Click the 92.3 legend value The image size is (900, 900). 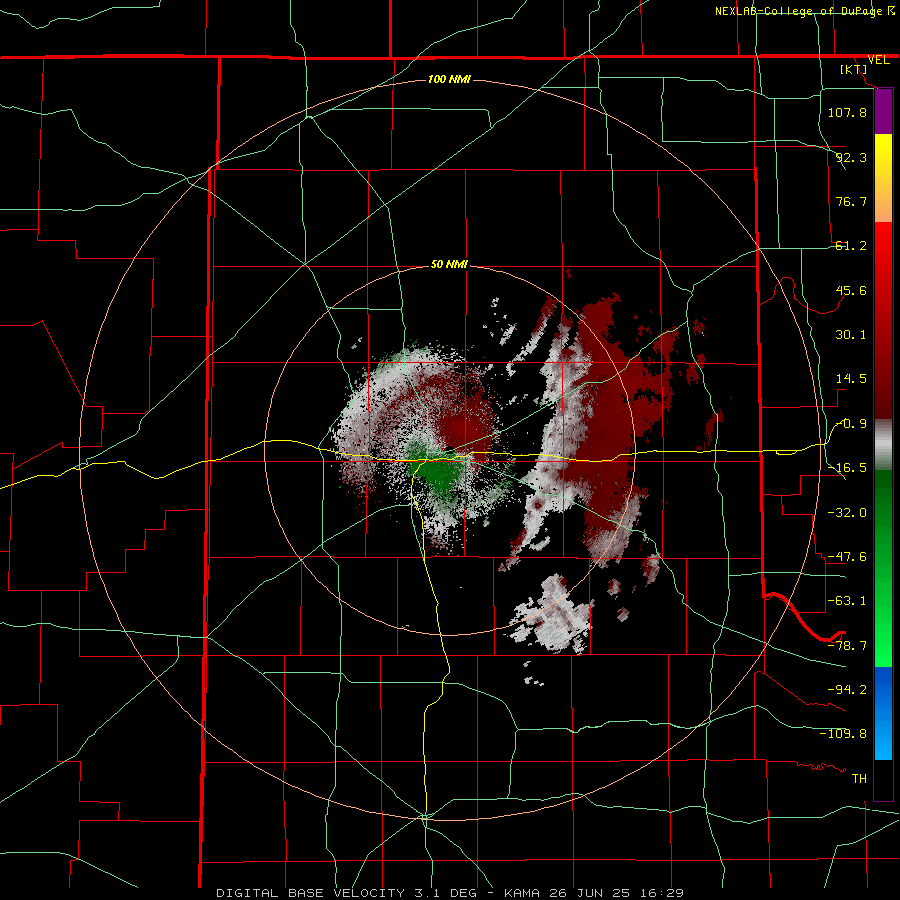851,157
